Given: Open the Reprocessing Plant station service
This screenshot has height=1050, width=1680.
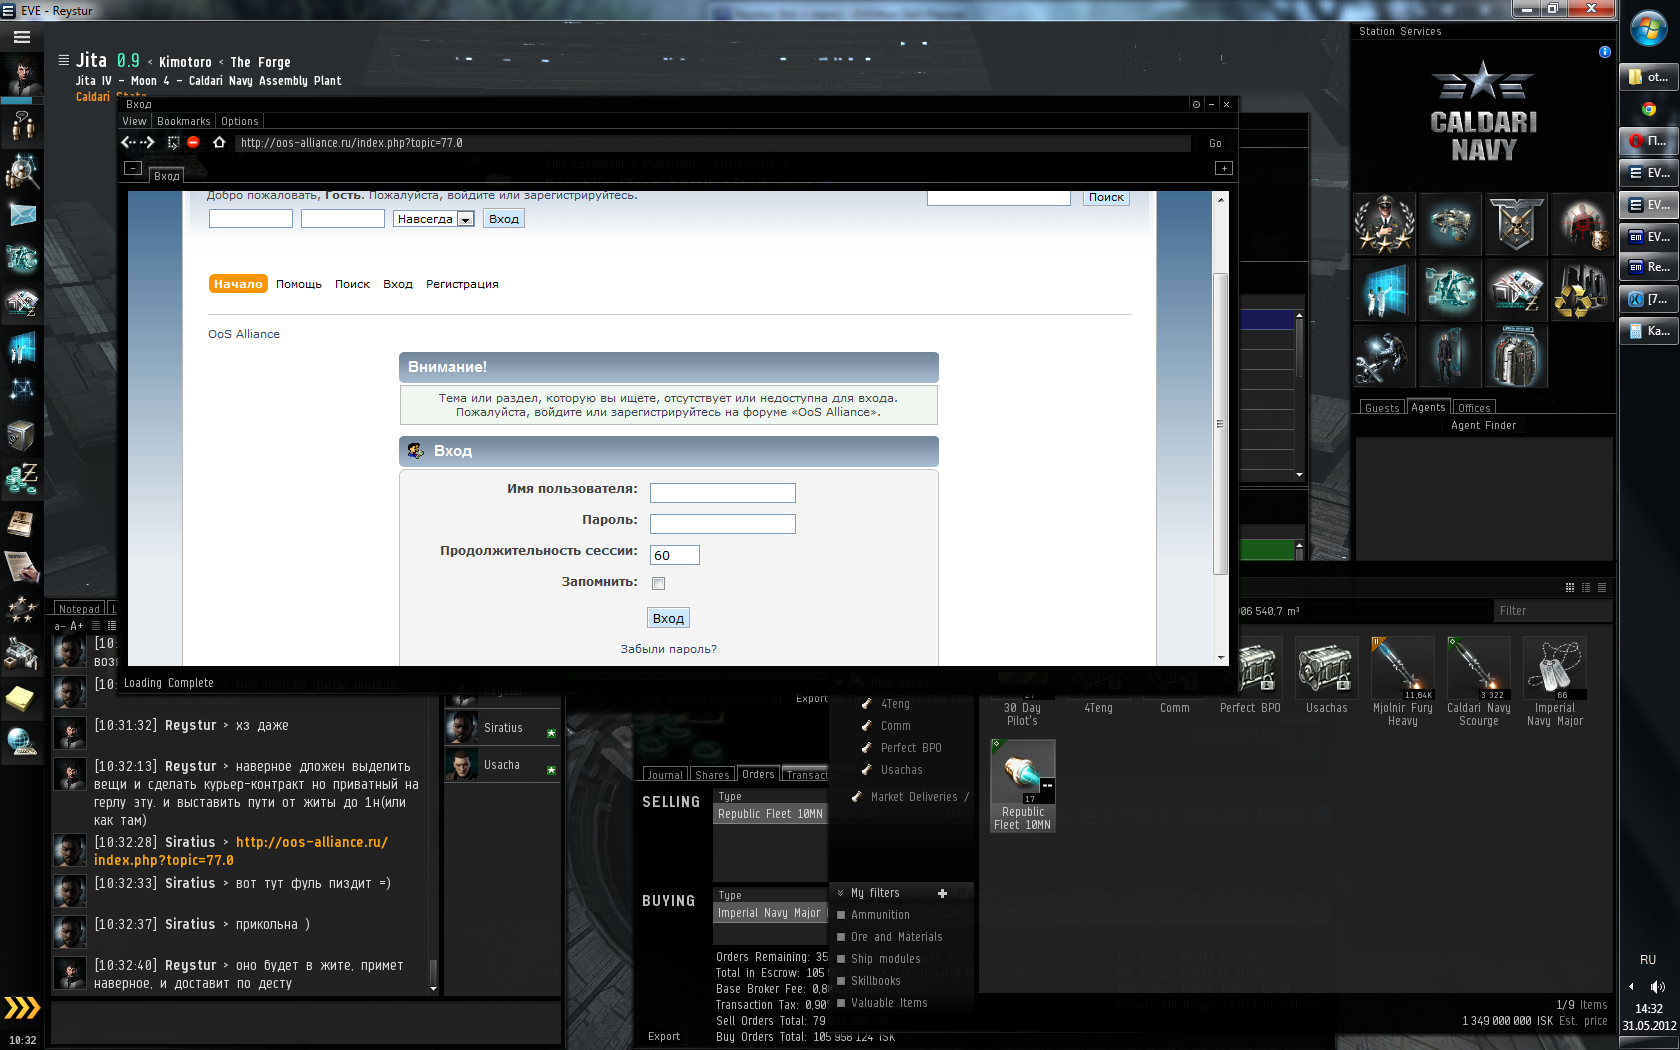Looking at the screenshot, I should (1581, 291).
